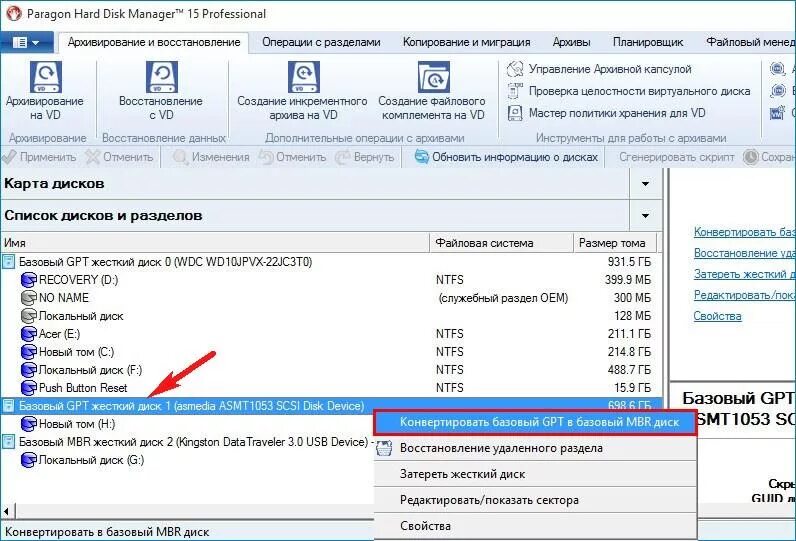The width and height of the screenshot is (796, 541).
Task: Select 128 МБ Локальный диск partition
Action: (x=331, y=316)
